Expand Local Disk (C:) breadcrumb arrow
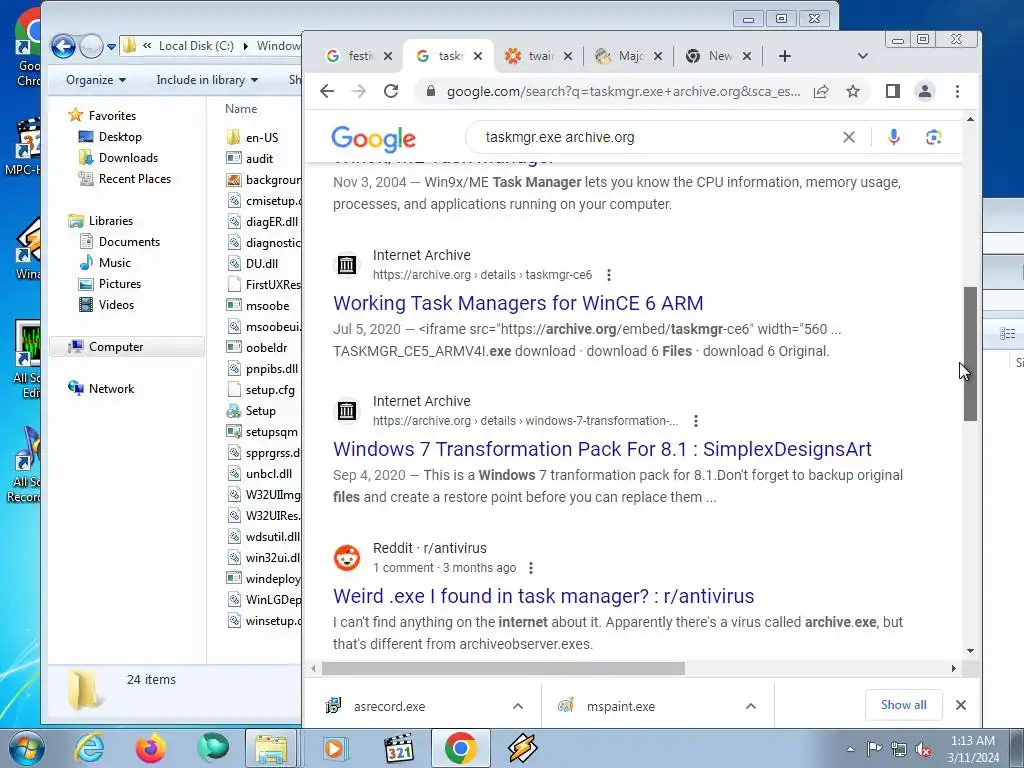The width and height of the screenshot is (1024, 768). tap(246, 46)
